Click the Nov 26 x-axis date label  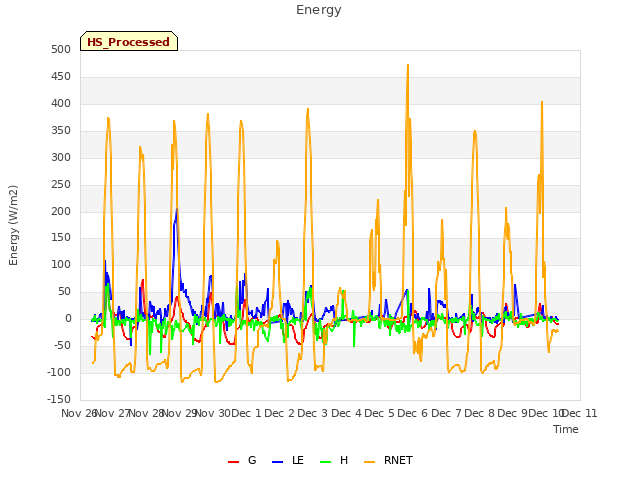(x=79, y=413)
